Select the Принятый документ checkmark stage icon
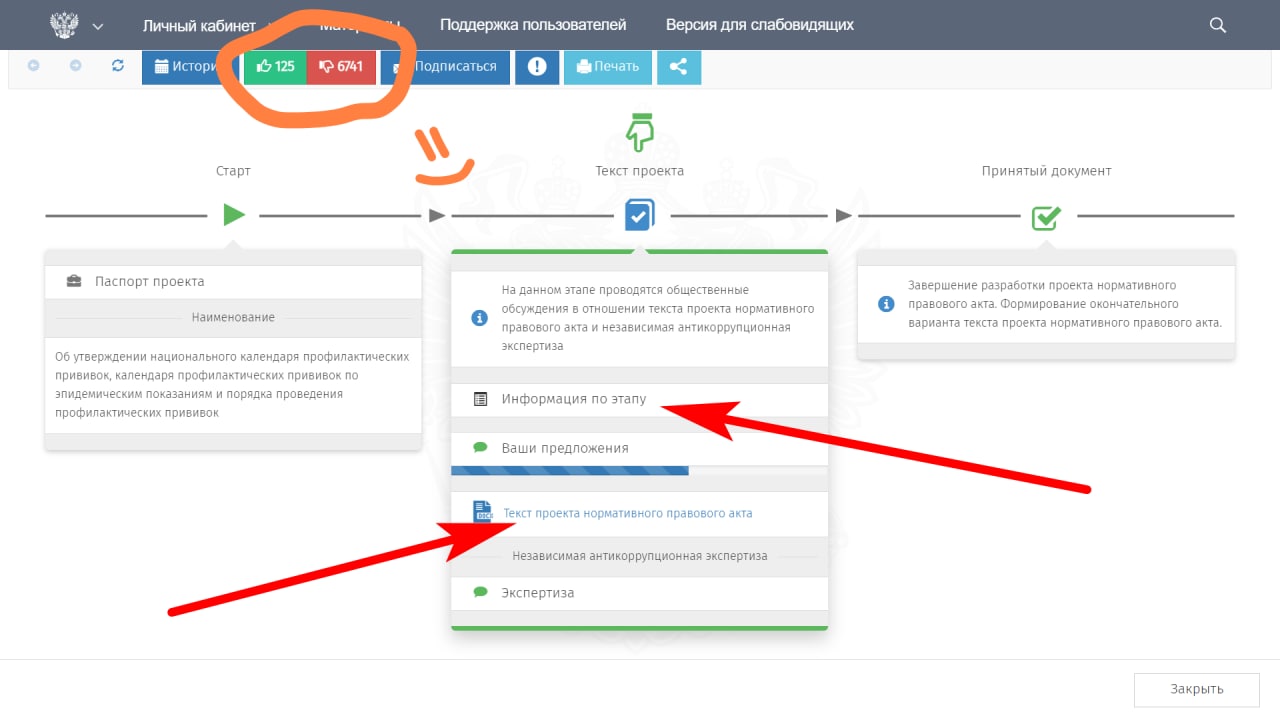 click(x=1046, y=216)
